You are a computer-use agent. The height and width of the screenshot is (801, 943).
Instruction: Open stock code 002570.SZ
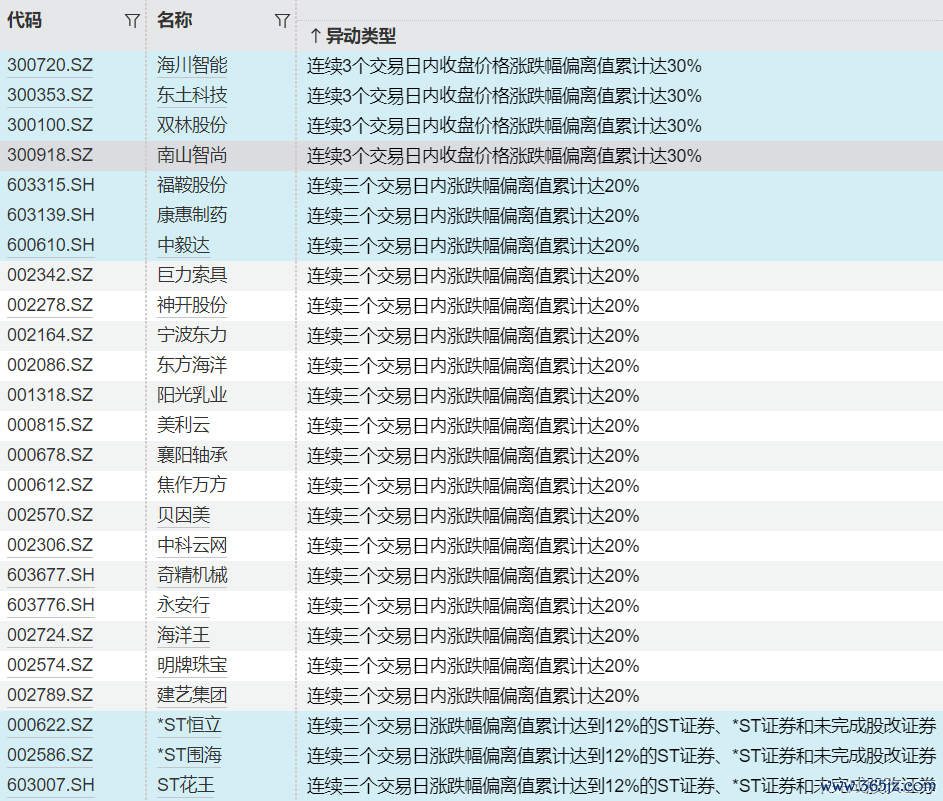tap(50, 515)
